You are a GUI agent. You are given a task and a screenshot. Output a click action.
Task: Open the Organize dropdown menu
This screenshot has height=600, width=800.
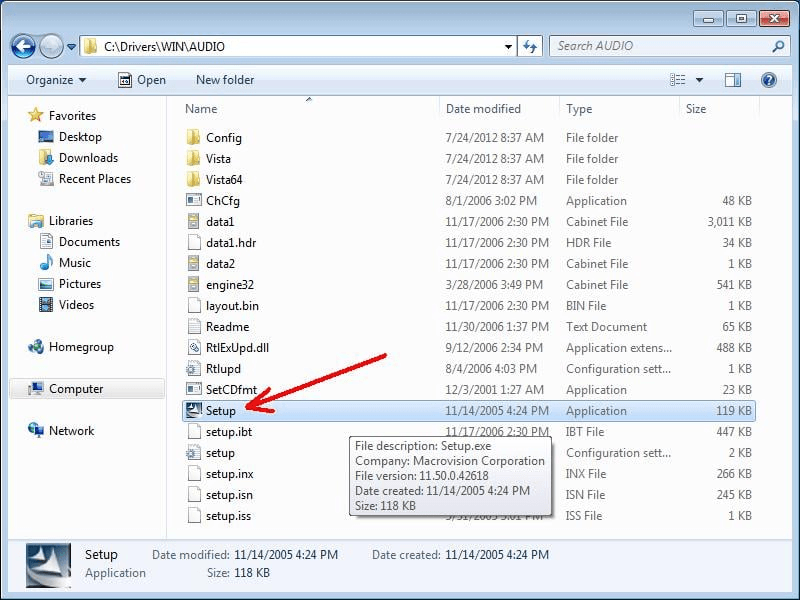(x=54, y=80)
